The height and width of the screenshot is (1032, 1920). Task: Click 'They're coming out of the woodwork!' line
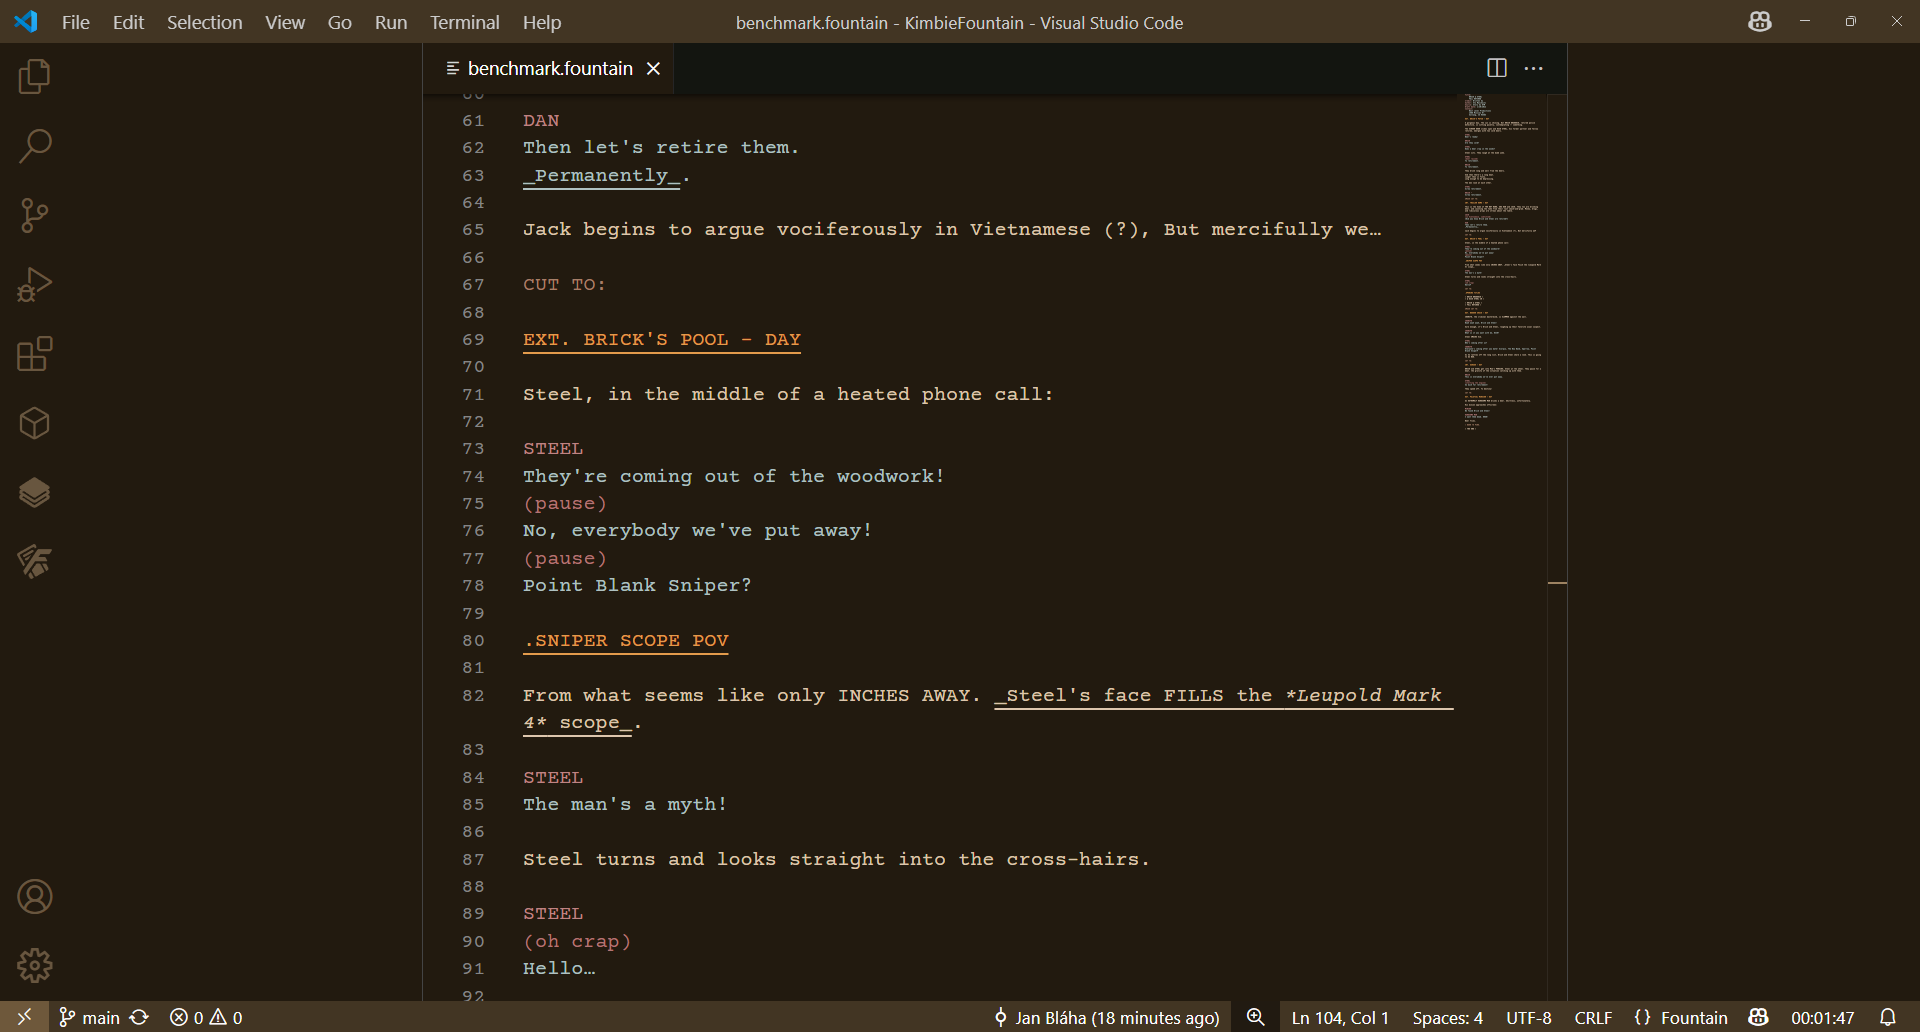[734, 476]
